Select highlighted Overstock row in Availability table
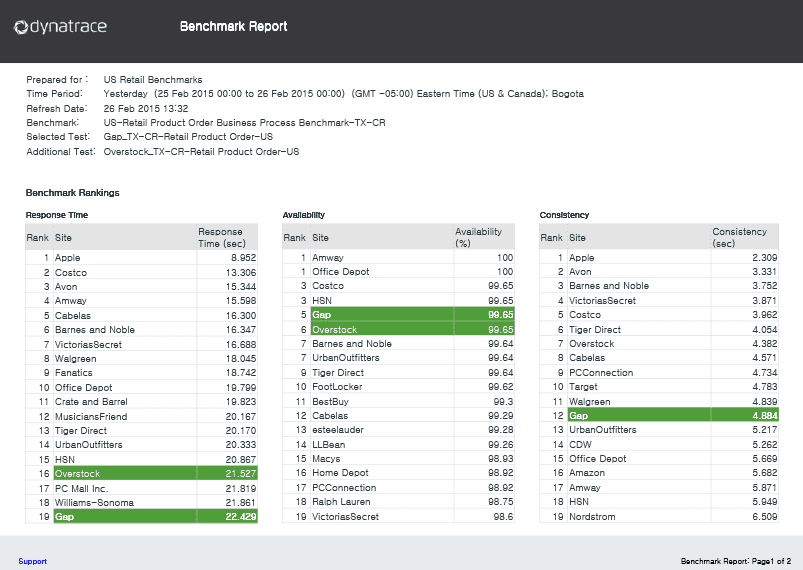 pos(398,329)
